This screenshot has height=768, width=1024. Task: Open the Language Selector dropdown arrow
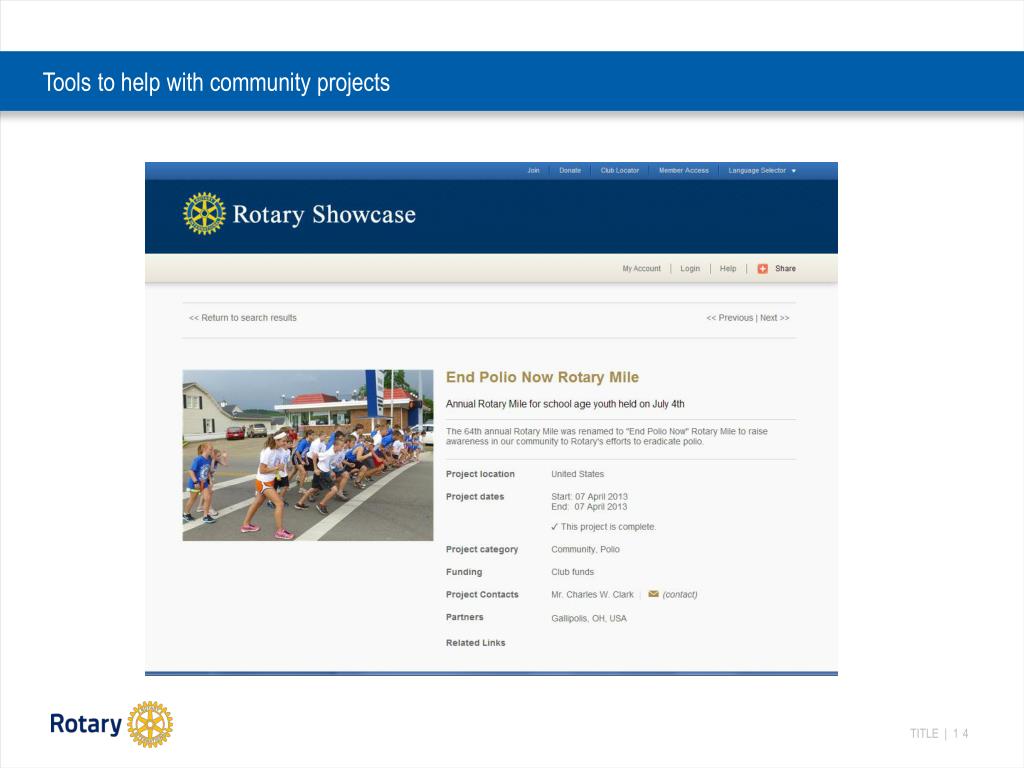[x=793, y=171]
